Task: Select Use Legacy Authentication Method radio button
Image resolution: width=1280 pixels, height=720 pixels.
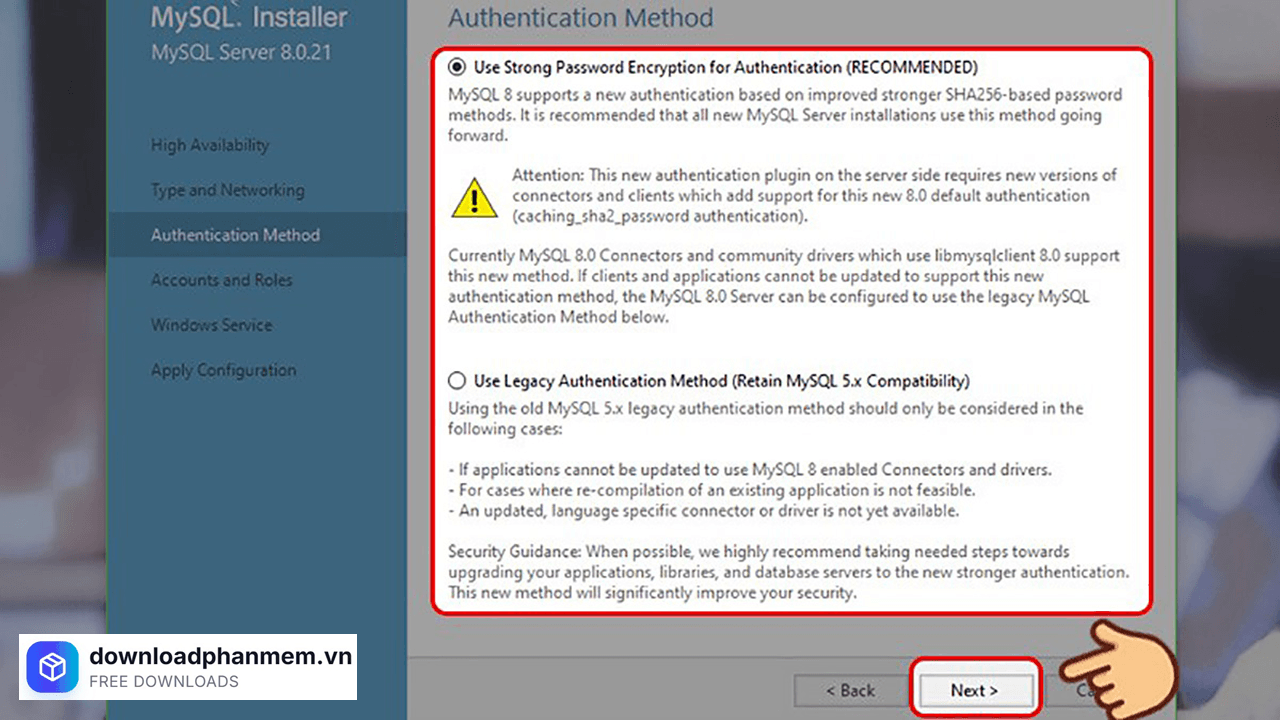Action: [x=457, y=381]
